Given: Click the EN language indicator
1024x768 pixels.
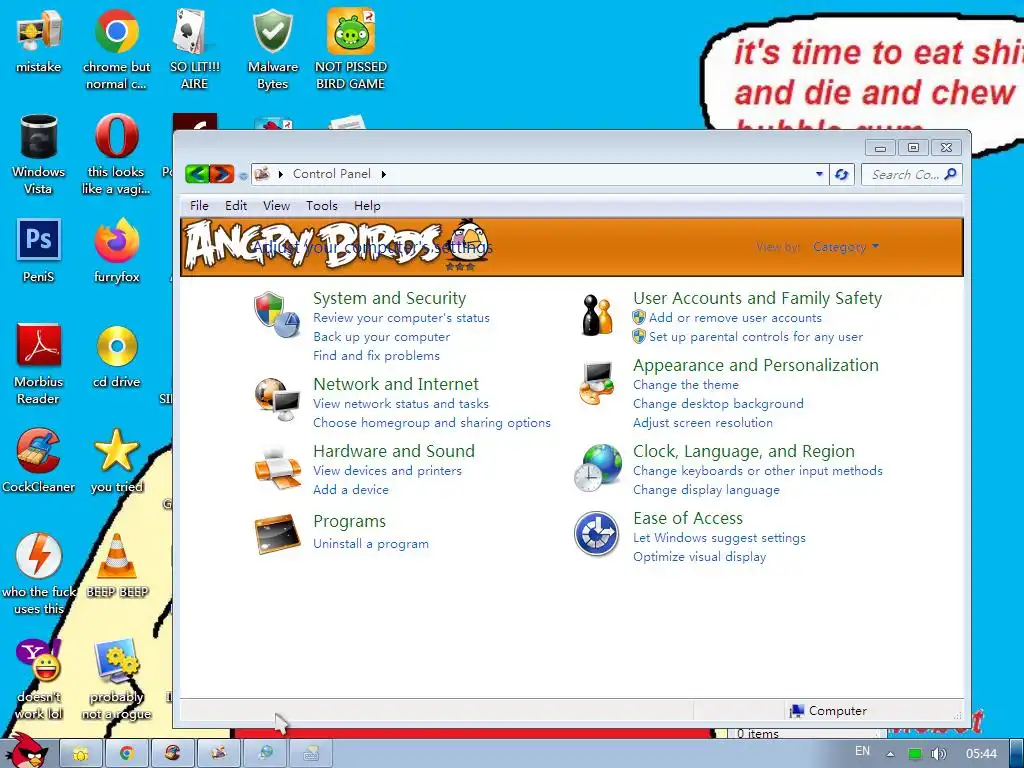Looking at the screenshot, I should [x=862, y=751].
